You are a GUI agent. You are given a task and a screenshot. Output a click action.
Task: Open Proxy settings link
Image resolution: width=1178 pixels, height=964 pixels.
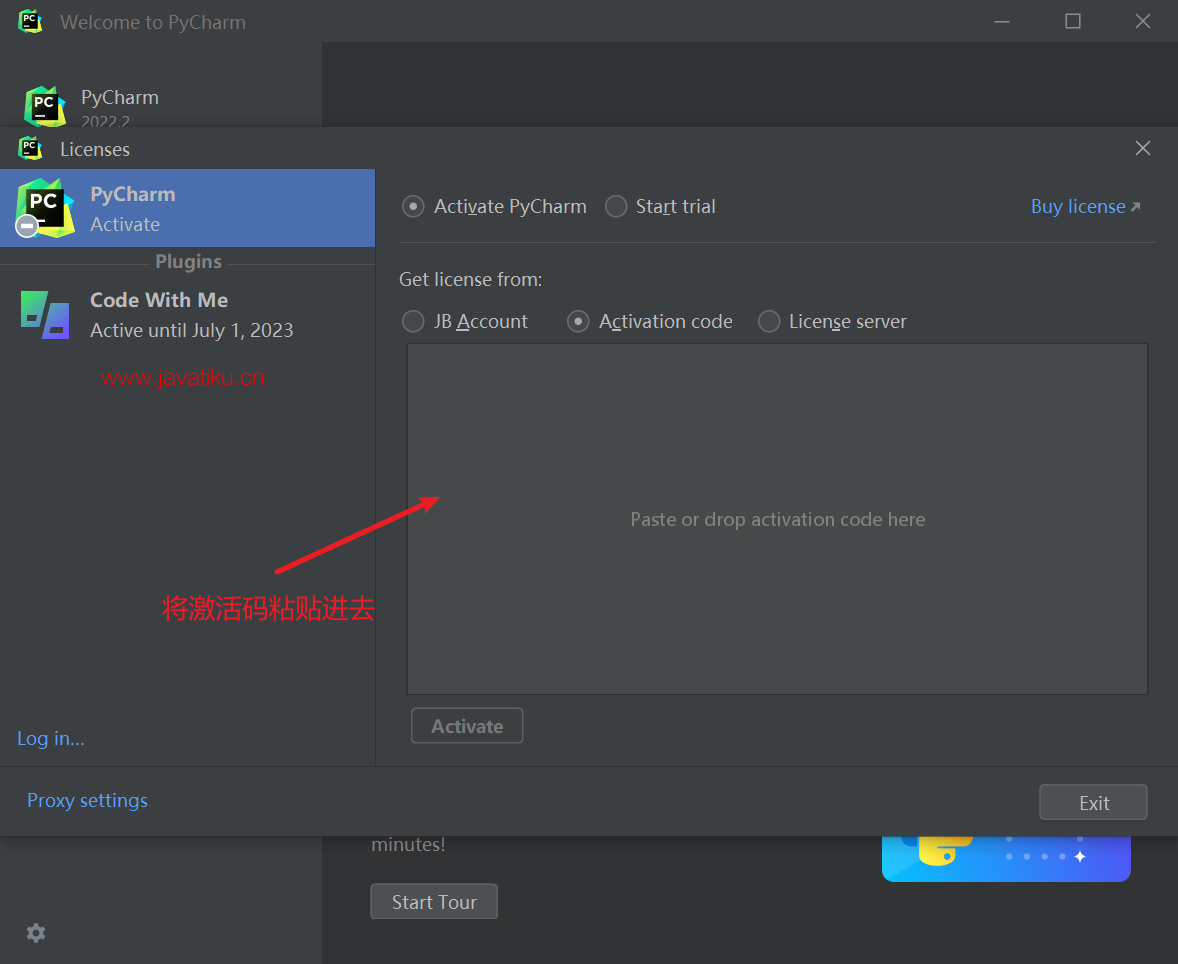coord(87,800)
